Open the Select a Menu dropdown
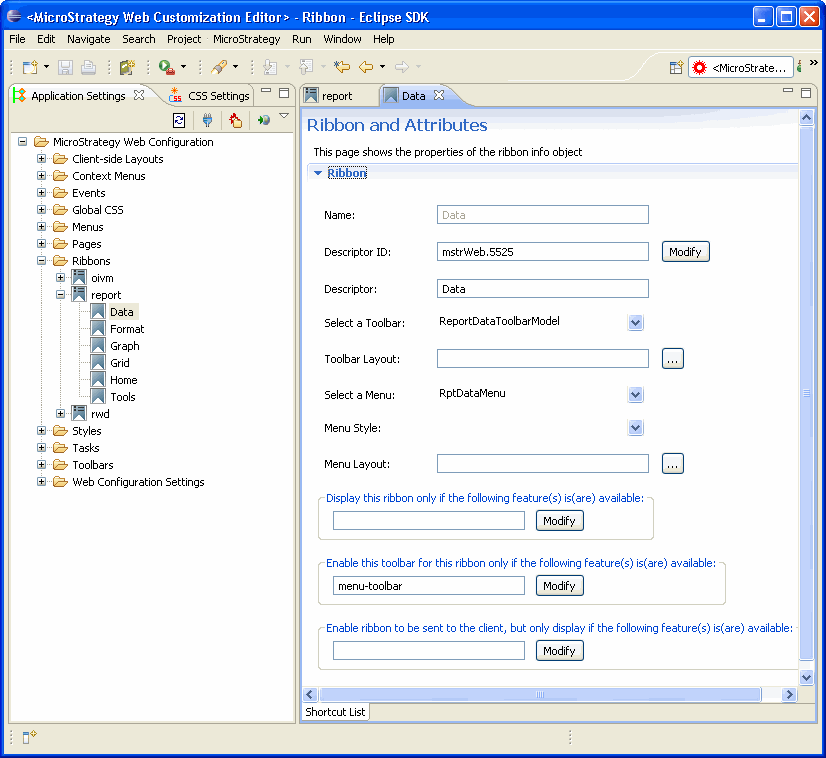 pyautogui.click(x=635, y=395)
